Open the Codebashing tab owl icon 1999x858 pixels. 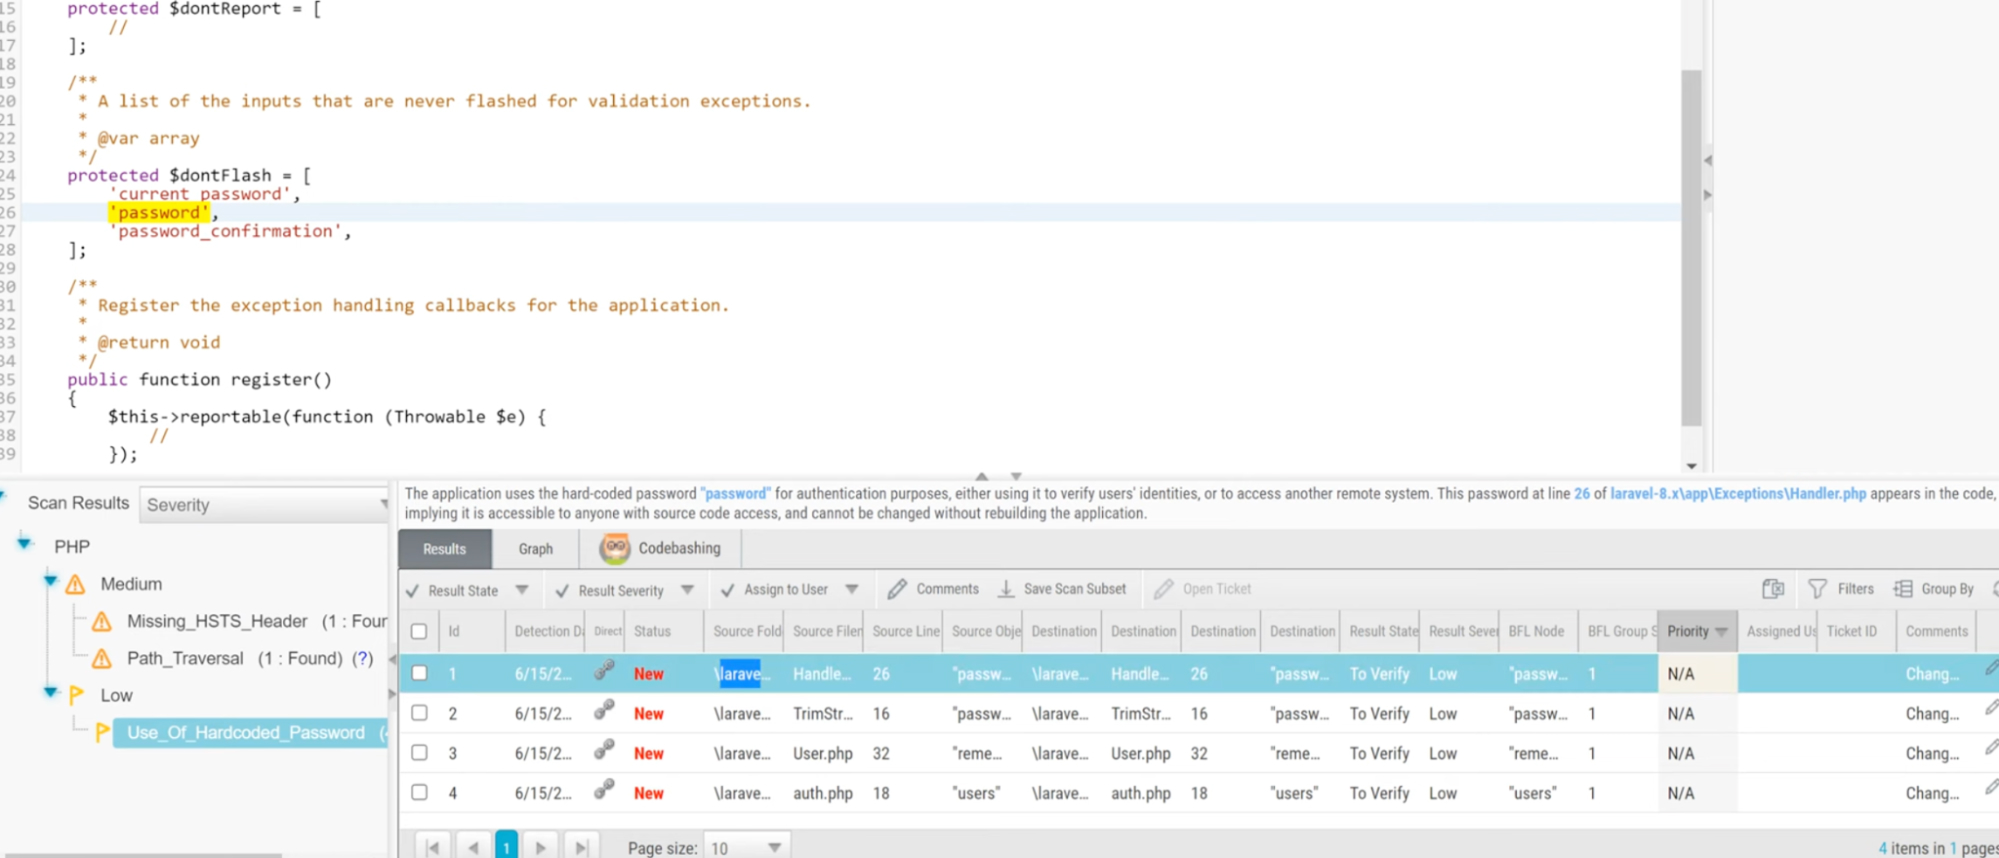pyautogui.click(x=614, y=548)
